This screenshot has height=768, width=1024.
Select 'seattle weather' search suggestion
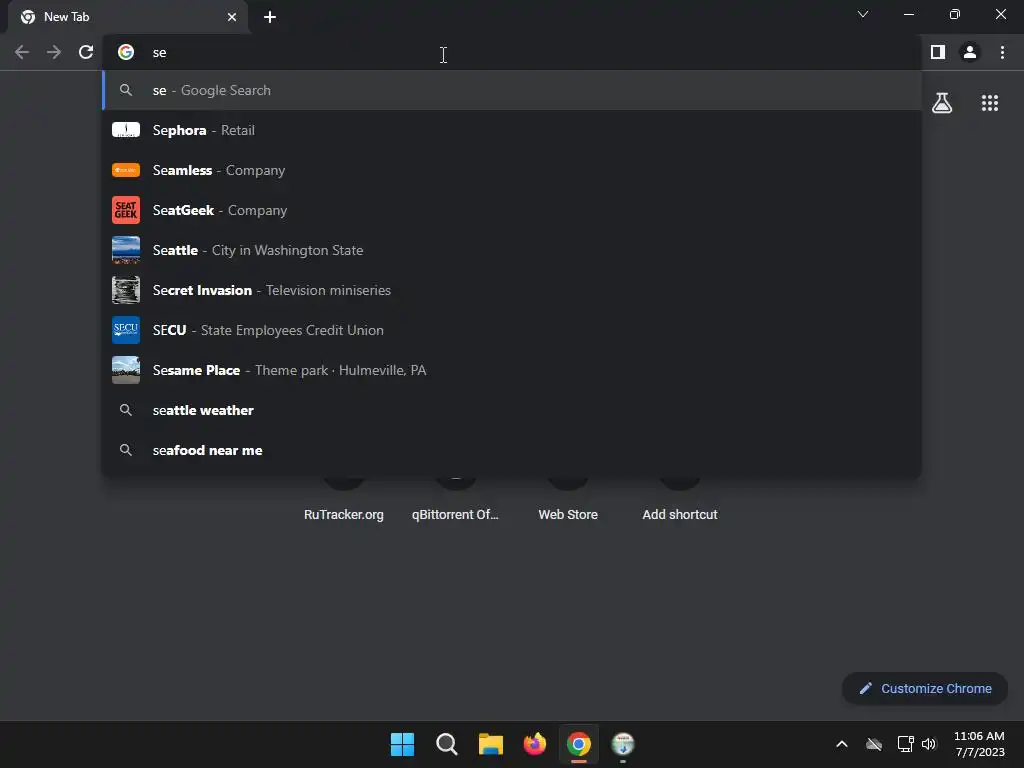(x=512, y=410)
